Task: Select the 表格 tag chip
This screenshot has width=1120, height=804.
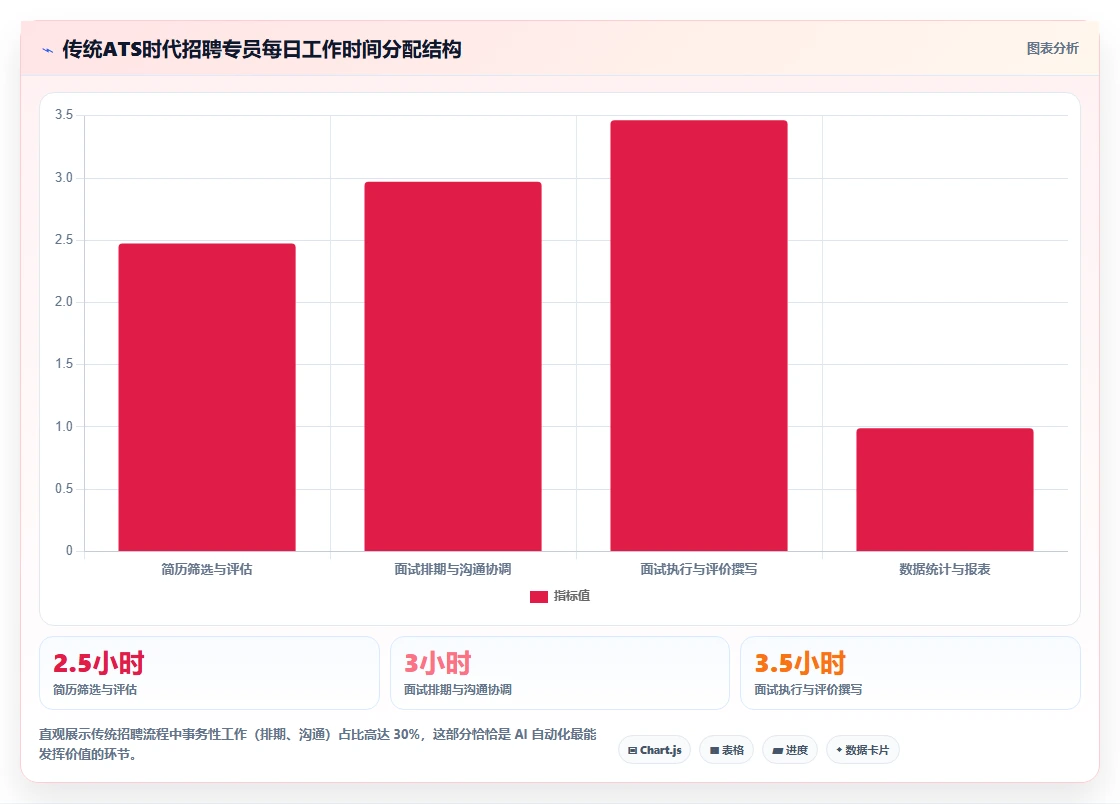Action: point(726,750)
